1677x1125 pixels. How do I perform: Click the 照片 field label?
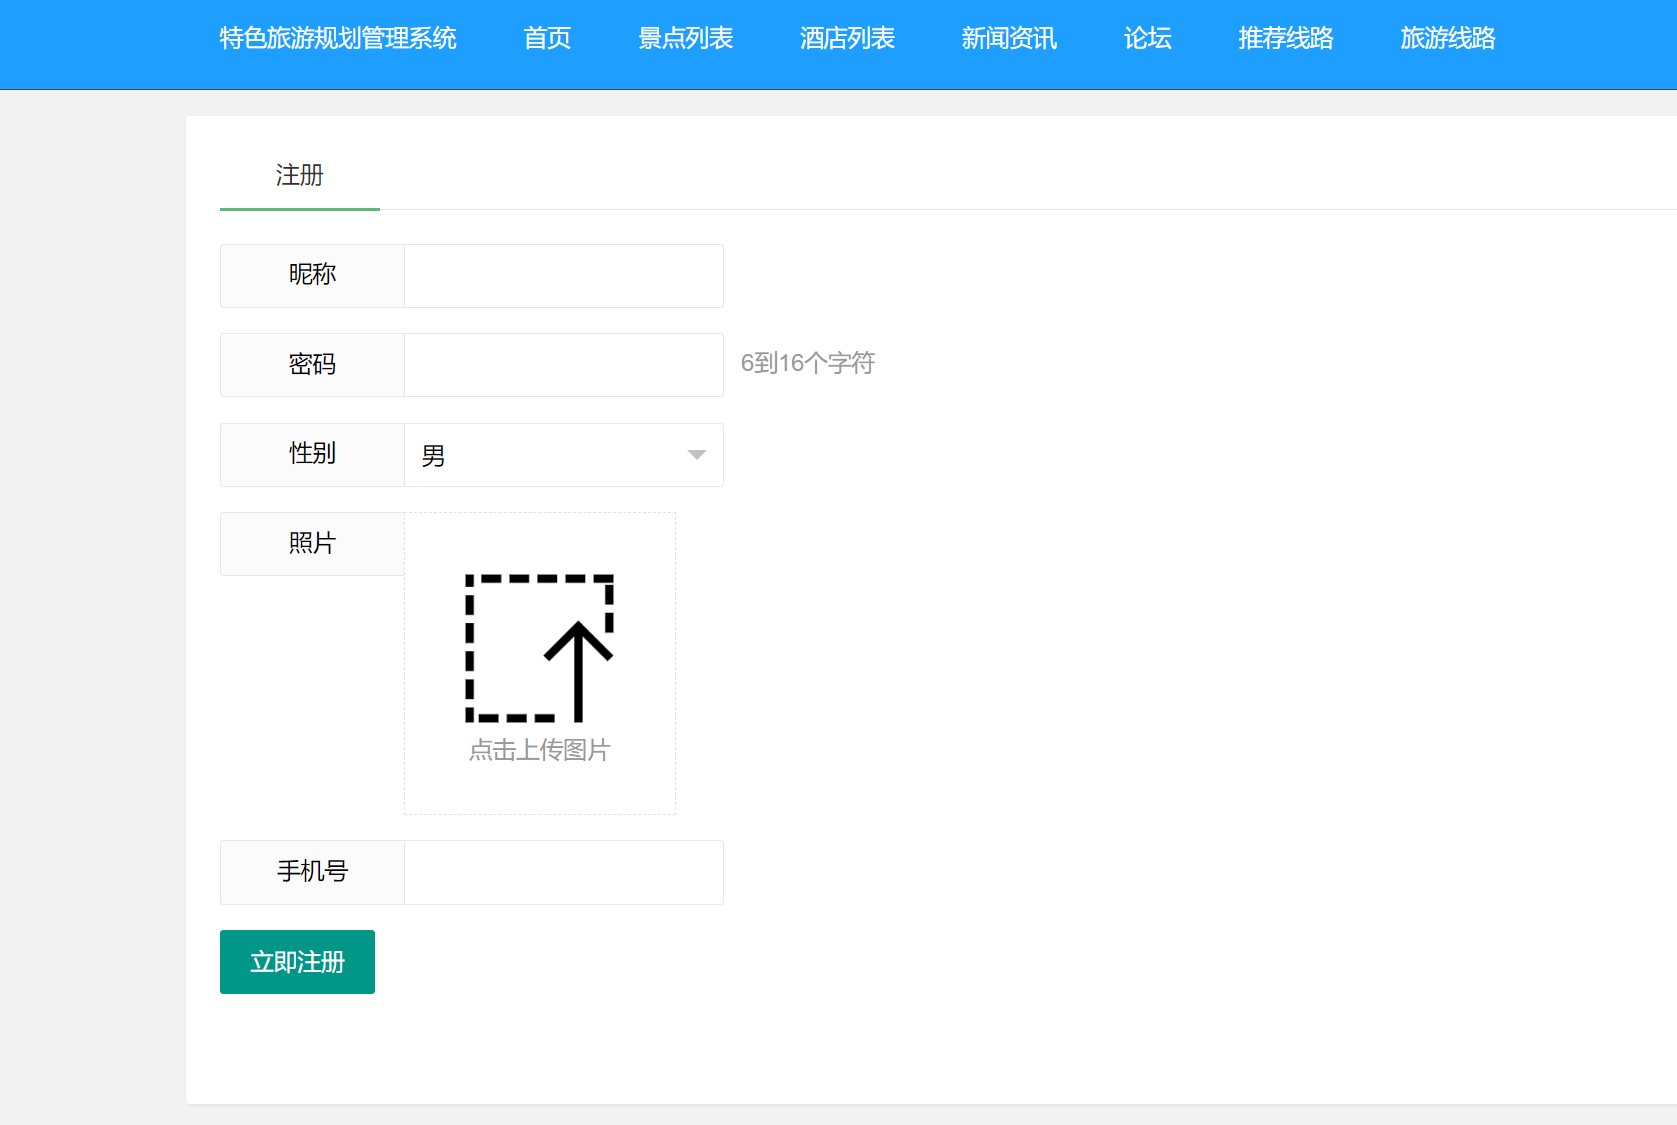click(x=311, y=543)
